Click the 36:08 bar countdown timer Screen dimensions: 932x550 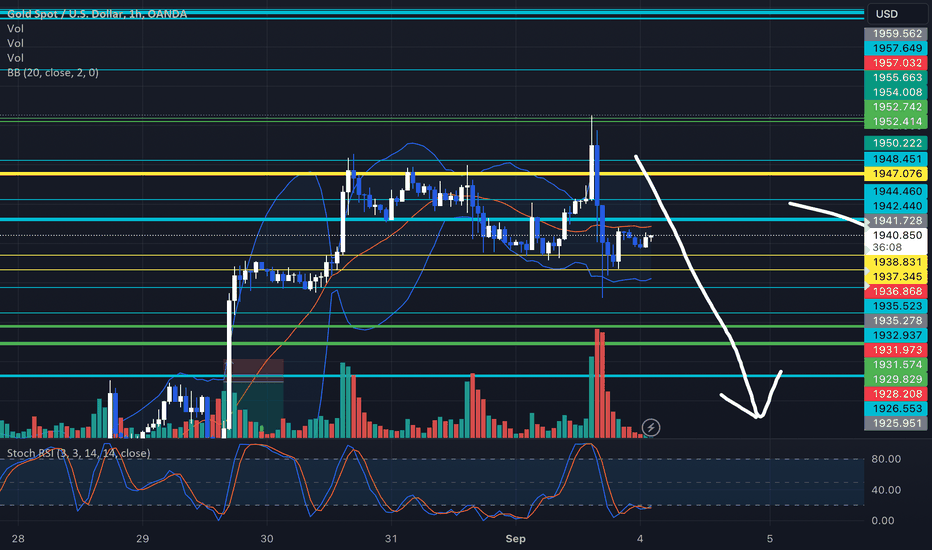(887, 247)
